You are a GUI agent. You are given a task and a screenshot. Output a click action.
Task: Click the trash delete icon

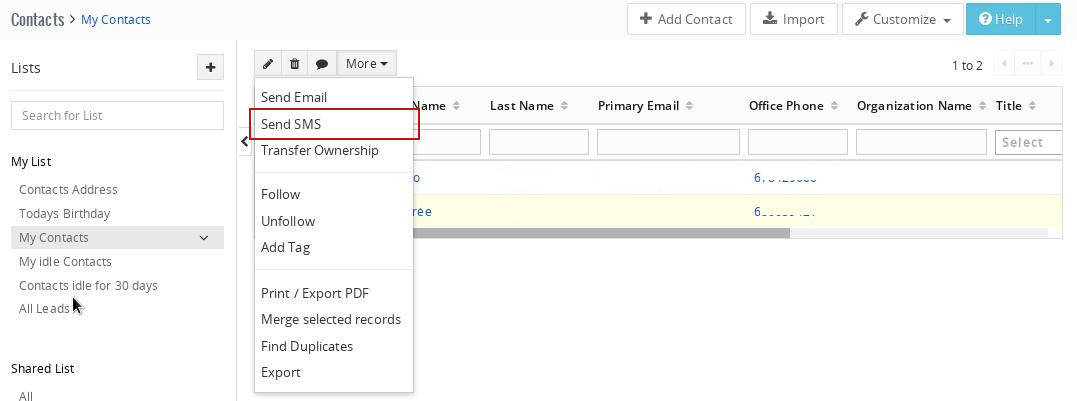[295, 64]
